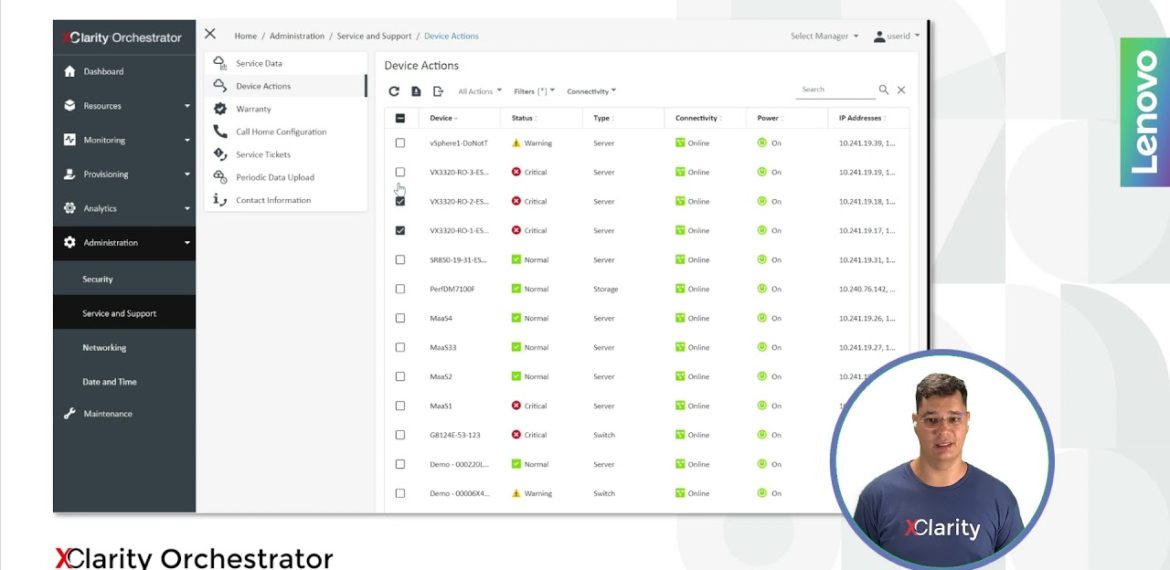The width and height of the screenshot is (1170, 570).
Task: Check the SR850-19-31 row checkbox
Action: pyautogui.click(x=400, y=260)
